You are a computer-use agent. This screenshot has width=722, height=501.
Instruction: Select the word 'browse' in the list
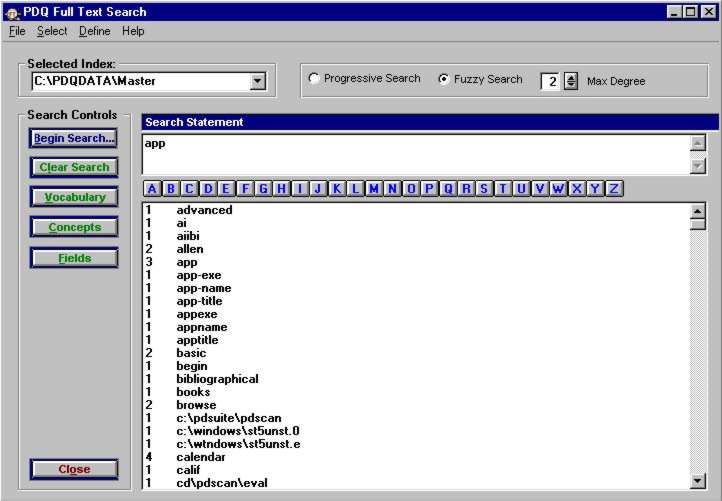coord(196,405)
